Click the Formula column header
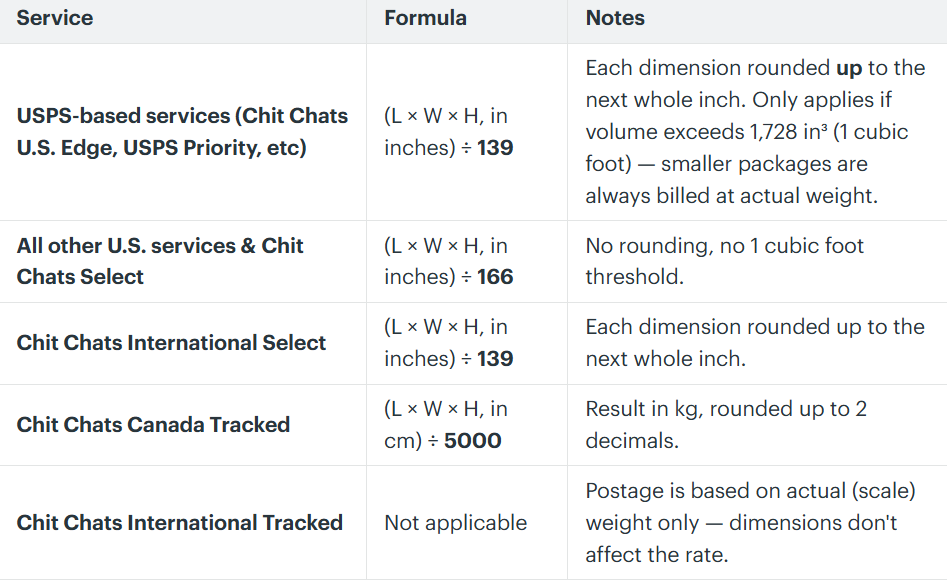Viewport: 947px width, 585px height. pos(425,18)
